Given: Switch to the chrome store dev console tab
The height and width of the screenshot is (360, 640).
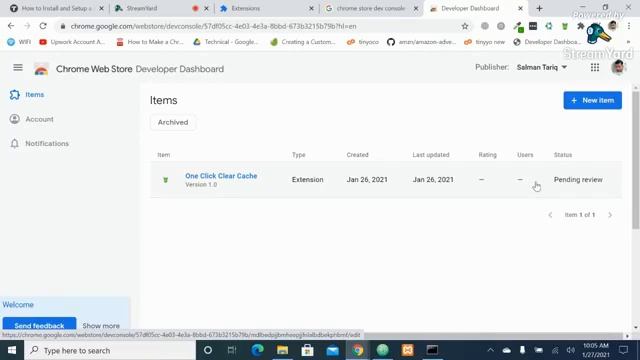Looking at the screenshot, I should click(x=371, y=8).
